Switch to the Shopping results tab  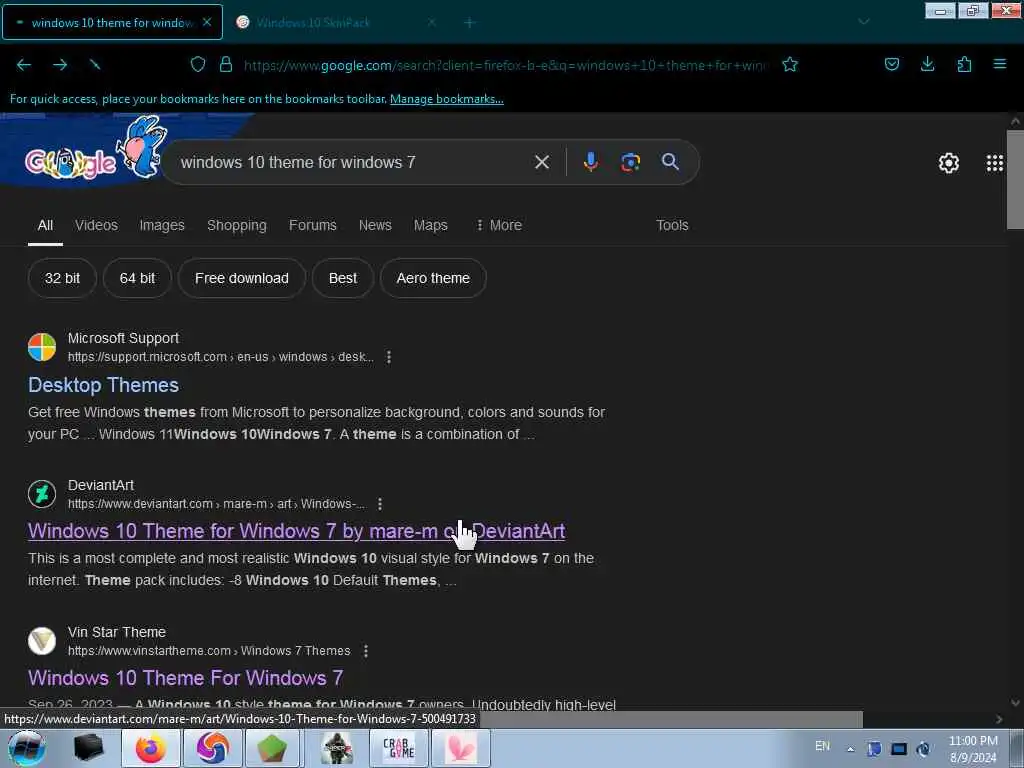pyautogui.click(x=236, y=225)
